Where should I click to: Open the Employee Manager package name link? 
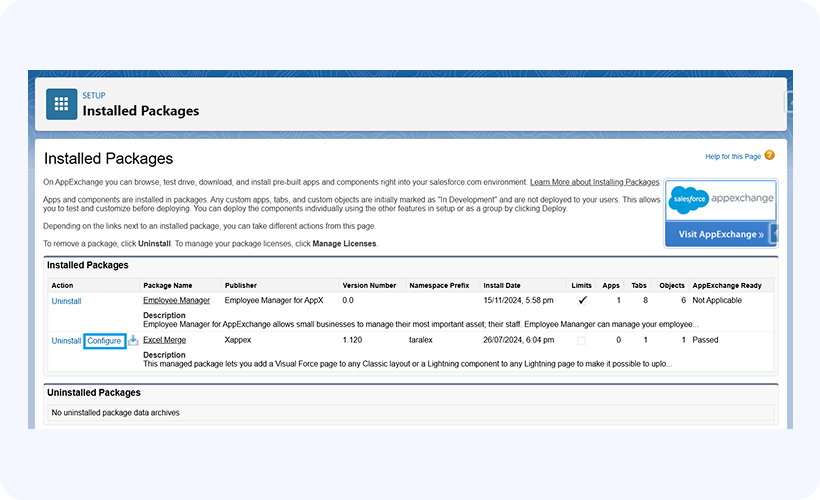click(176, 300)
